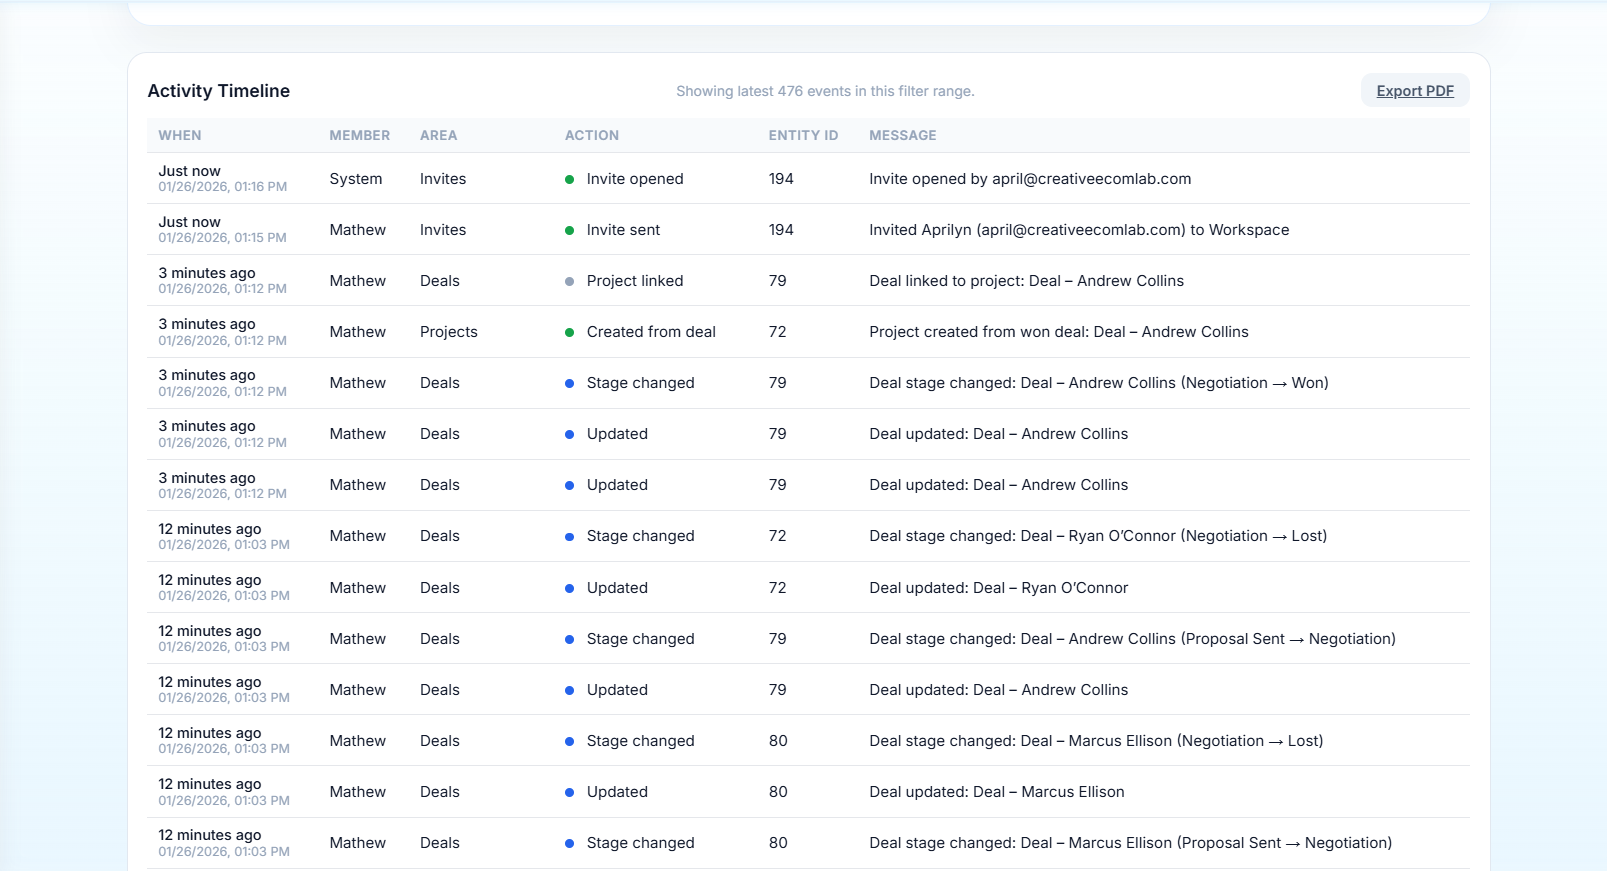Click blue dot on Ryan O'Connor Lost row
Image resolution: width=1607 pixels, height=871 pixels.
click(x=569, y=537)
